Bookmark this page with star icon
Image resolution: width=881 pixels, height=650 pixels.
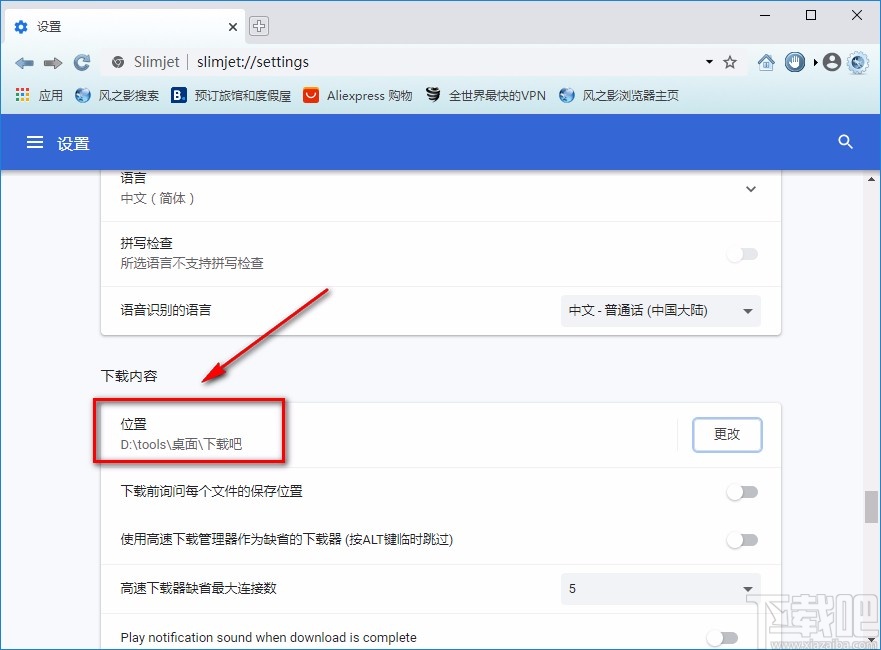(x=730, y=62)
